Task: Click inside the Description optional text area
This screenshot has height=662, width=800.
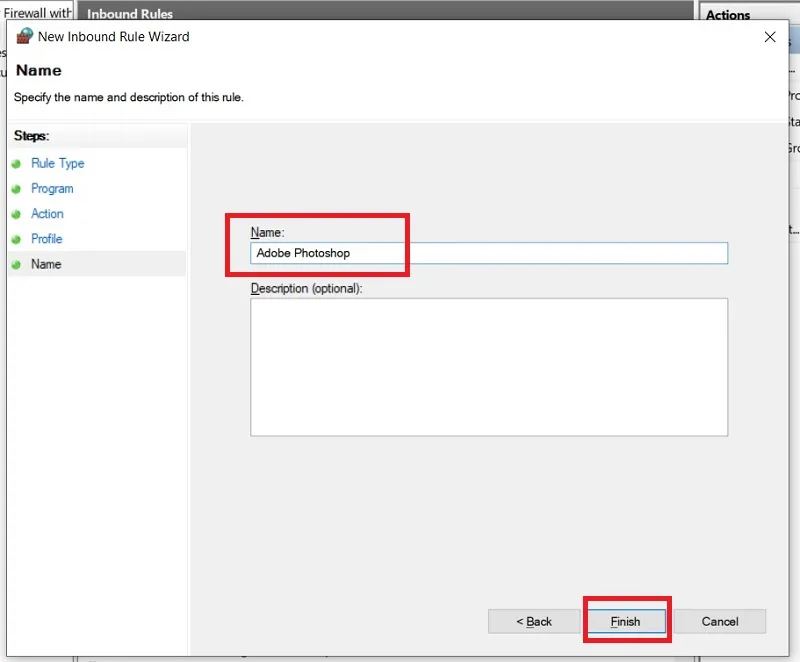Action: click(489, 367)
